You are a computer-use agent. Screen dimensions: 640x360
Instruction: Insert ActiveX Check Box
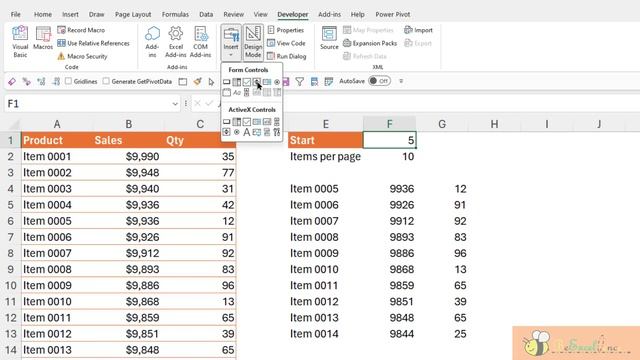(x=247, y=122)
